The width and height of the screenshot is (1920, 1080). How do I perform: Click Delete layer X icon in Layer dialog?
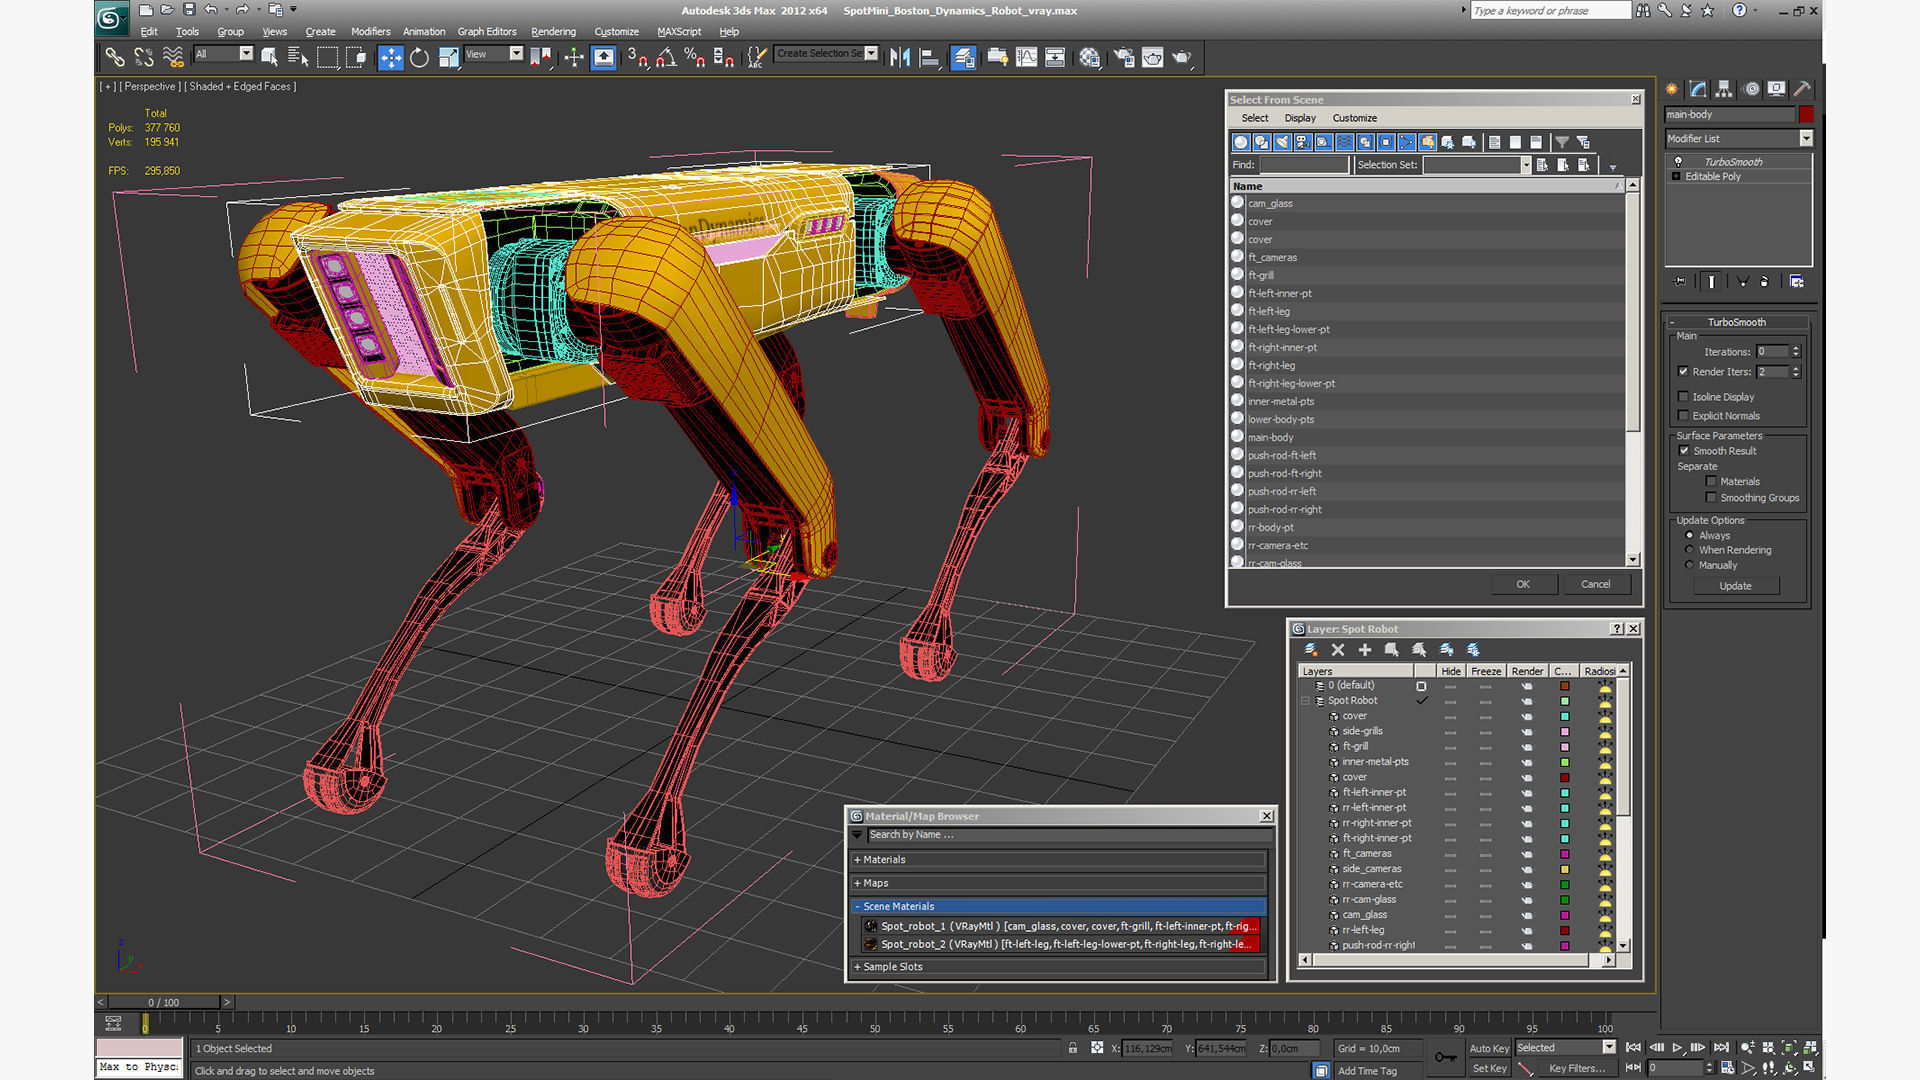[1338, 650]
